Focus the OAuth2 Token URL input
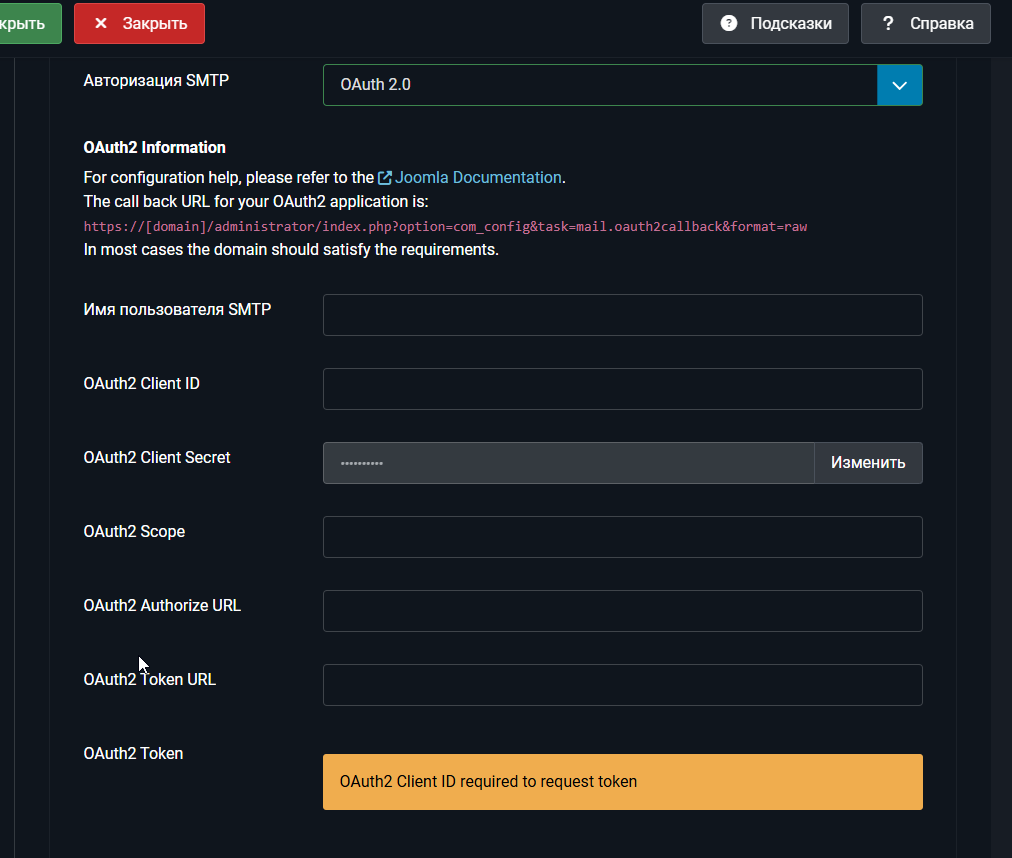 pos(623,685)
